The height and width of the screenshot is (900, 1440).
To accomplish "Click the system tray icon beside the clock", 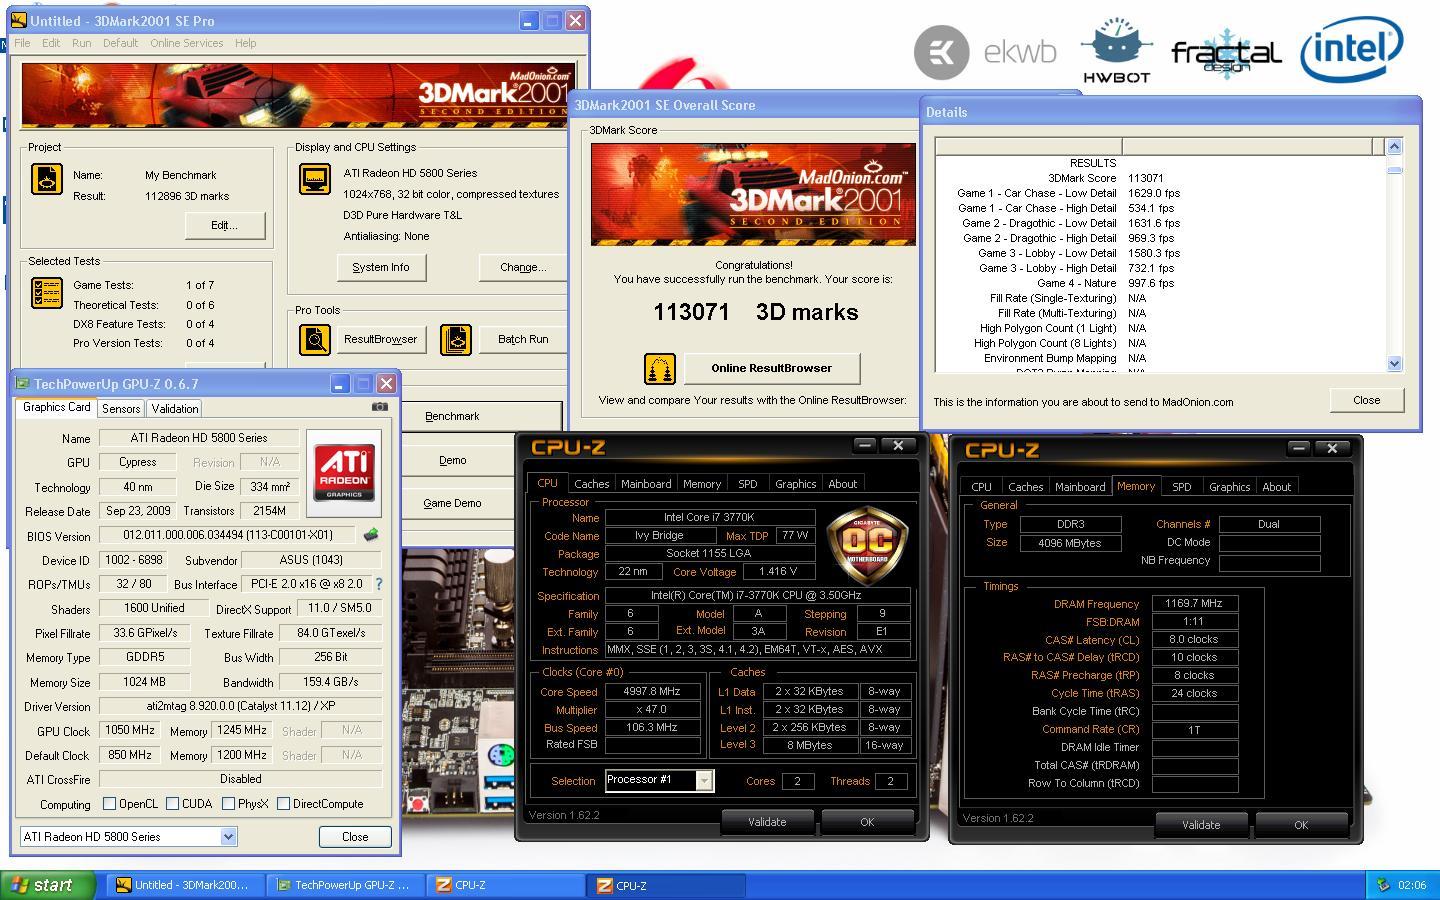I will [1384, 885].
